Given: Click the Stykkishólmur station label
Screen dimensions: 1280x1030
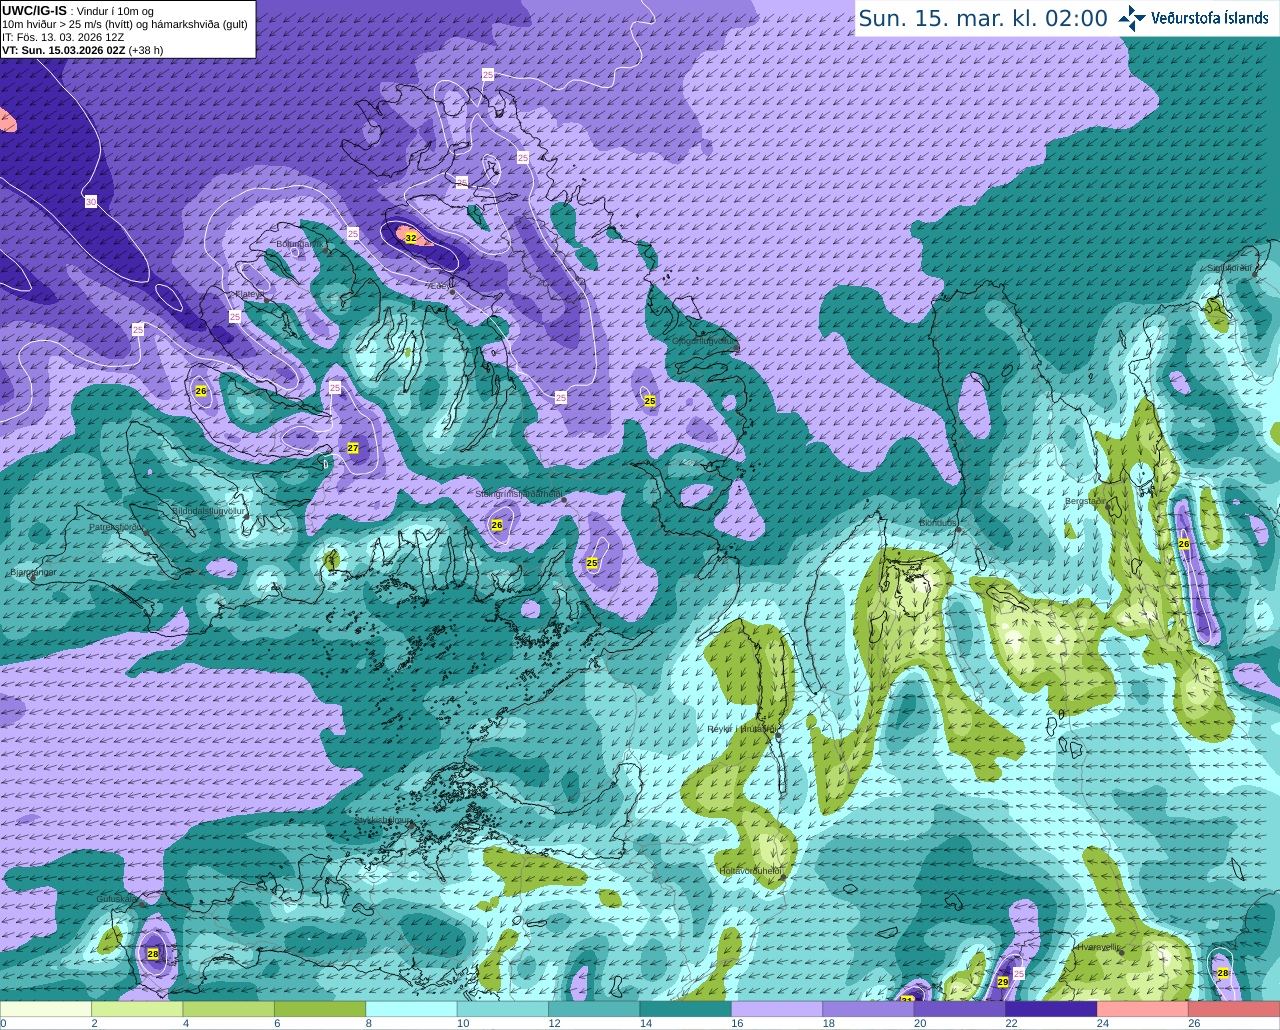Looking at the screenshot, I should (382, 819).
